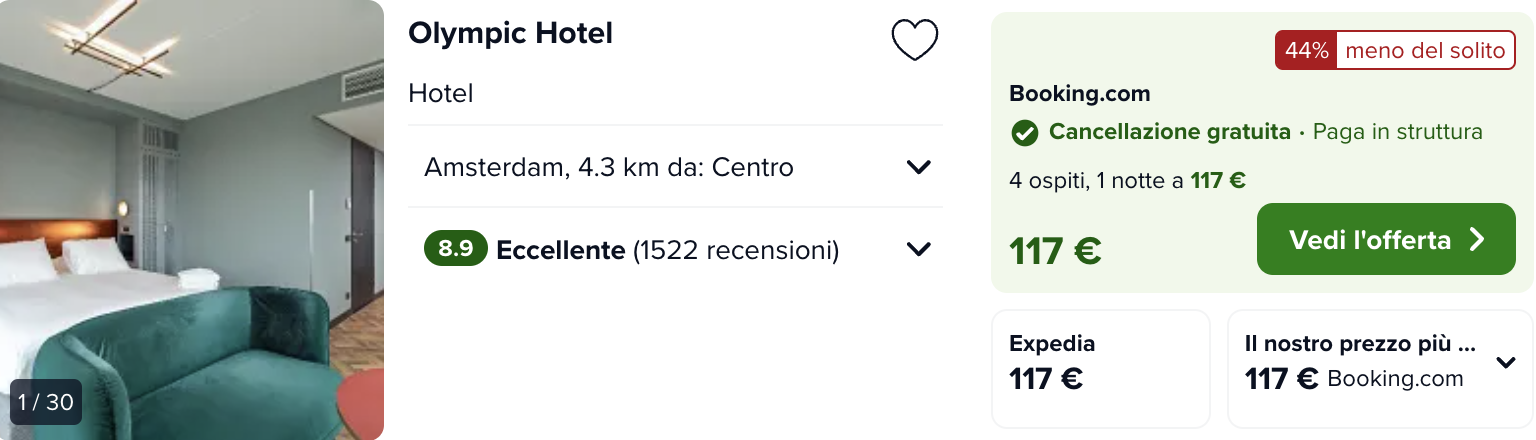Click the 1522 recensioni text
Screen dimensions: 1536x440
click(736, 249)
